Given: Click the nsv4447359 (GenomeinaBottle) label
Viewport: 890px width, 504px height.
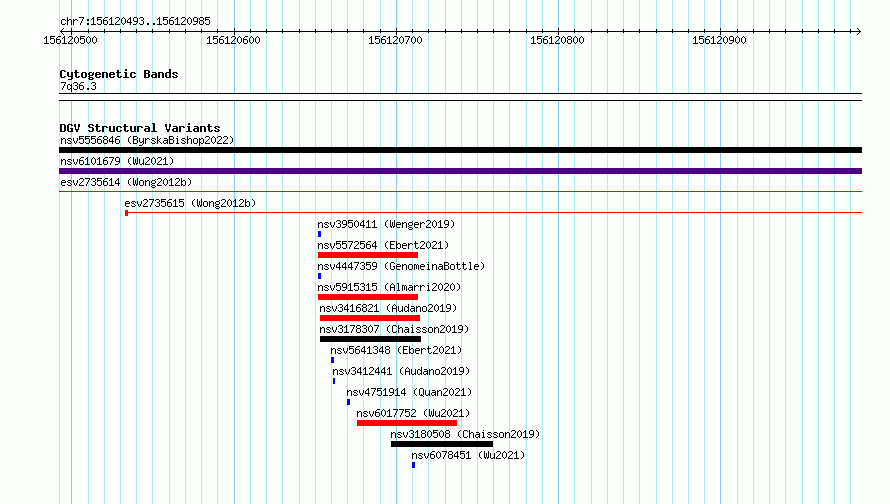Looking at the screenshot, I should (x=401, y=266).
